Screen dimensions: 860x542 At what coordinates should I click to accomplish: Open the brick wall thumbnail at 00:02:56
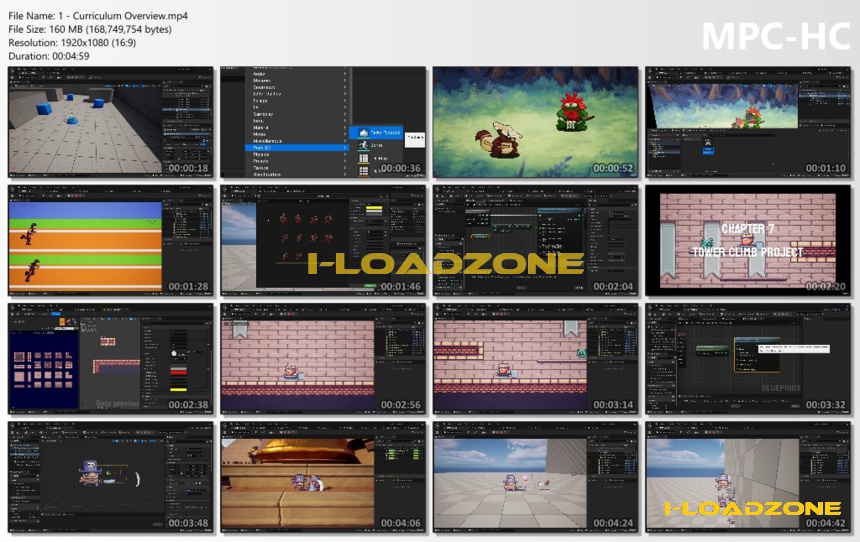point(323,359)
